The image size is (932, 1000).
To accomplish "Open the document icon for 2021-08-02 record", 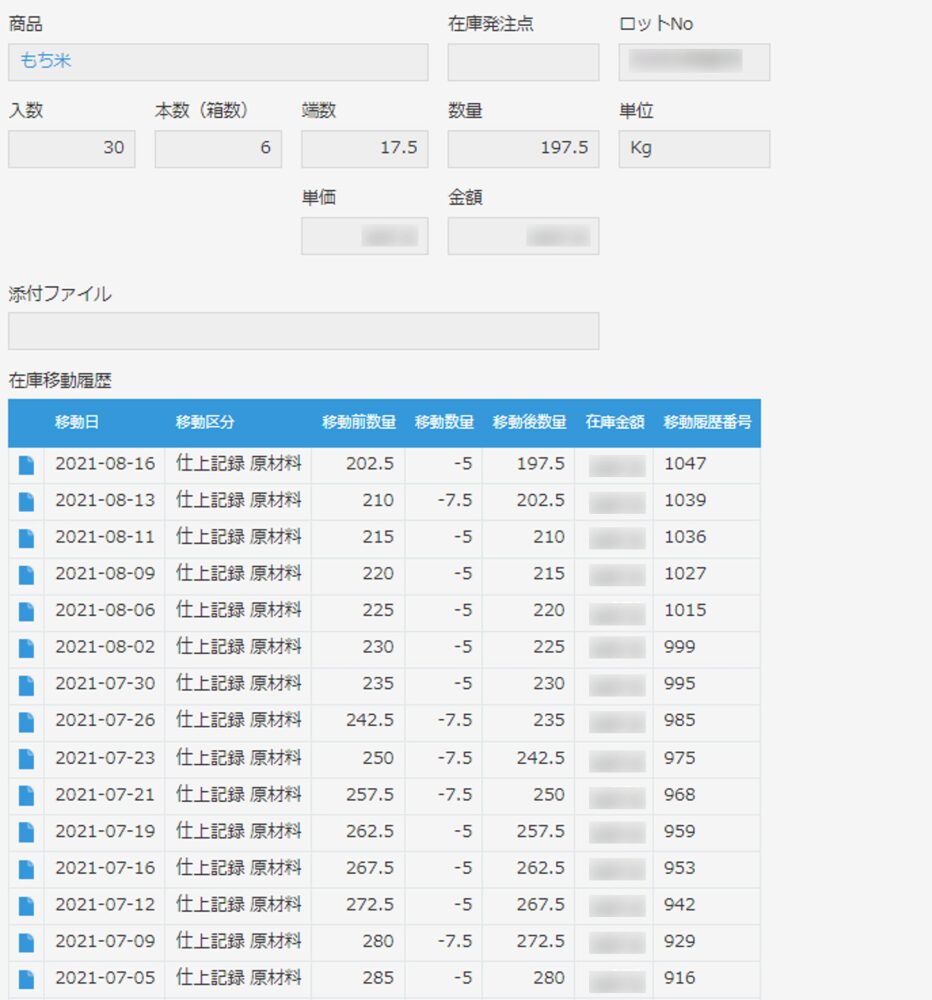I will (x=27, y=648).
